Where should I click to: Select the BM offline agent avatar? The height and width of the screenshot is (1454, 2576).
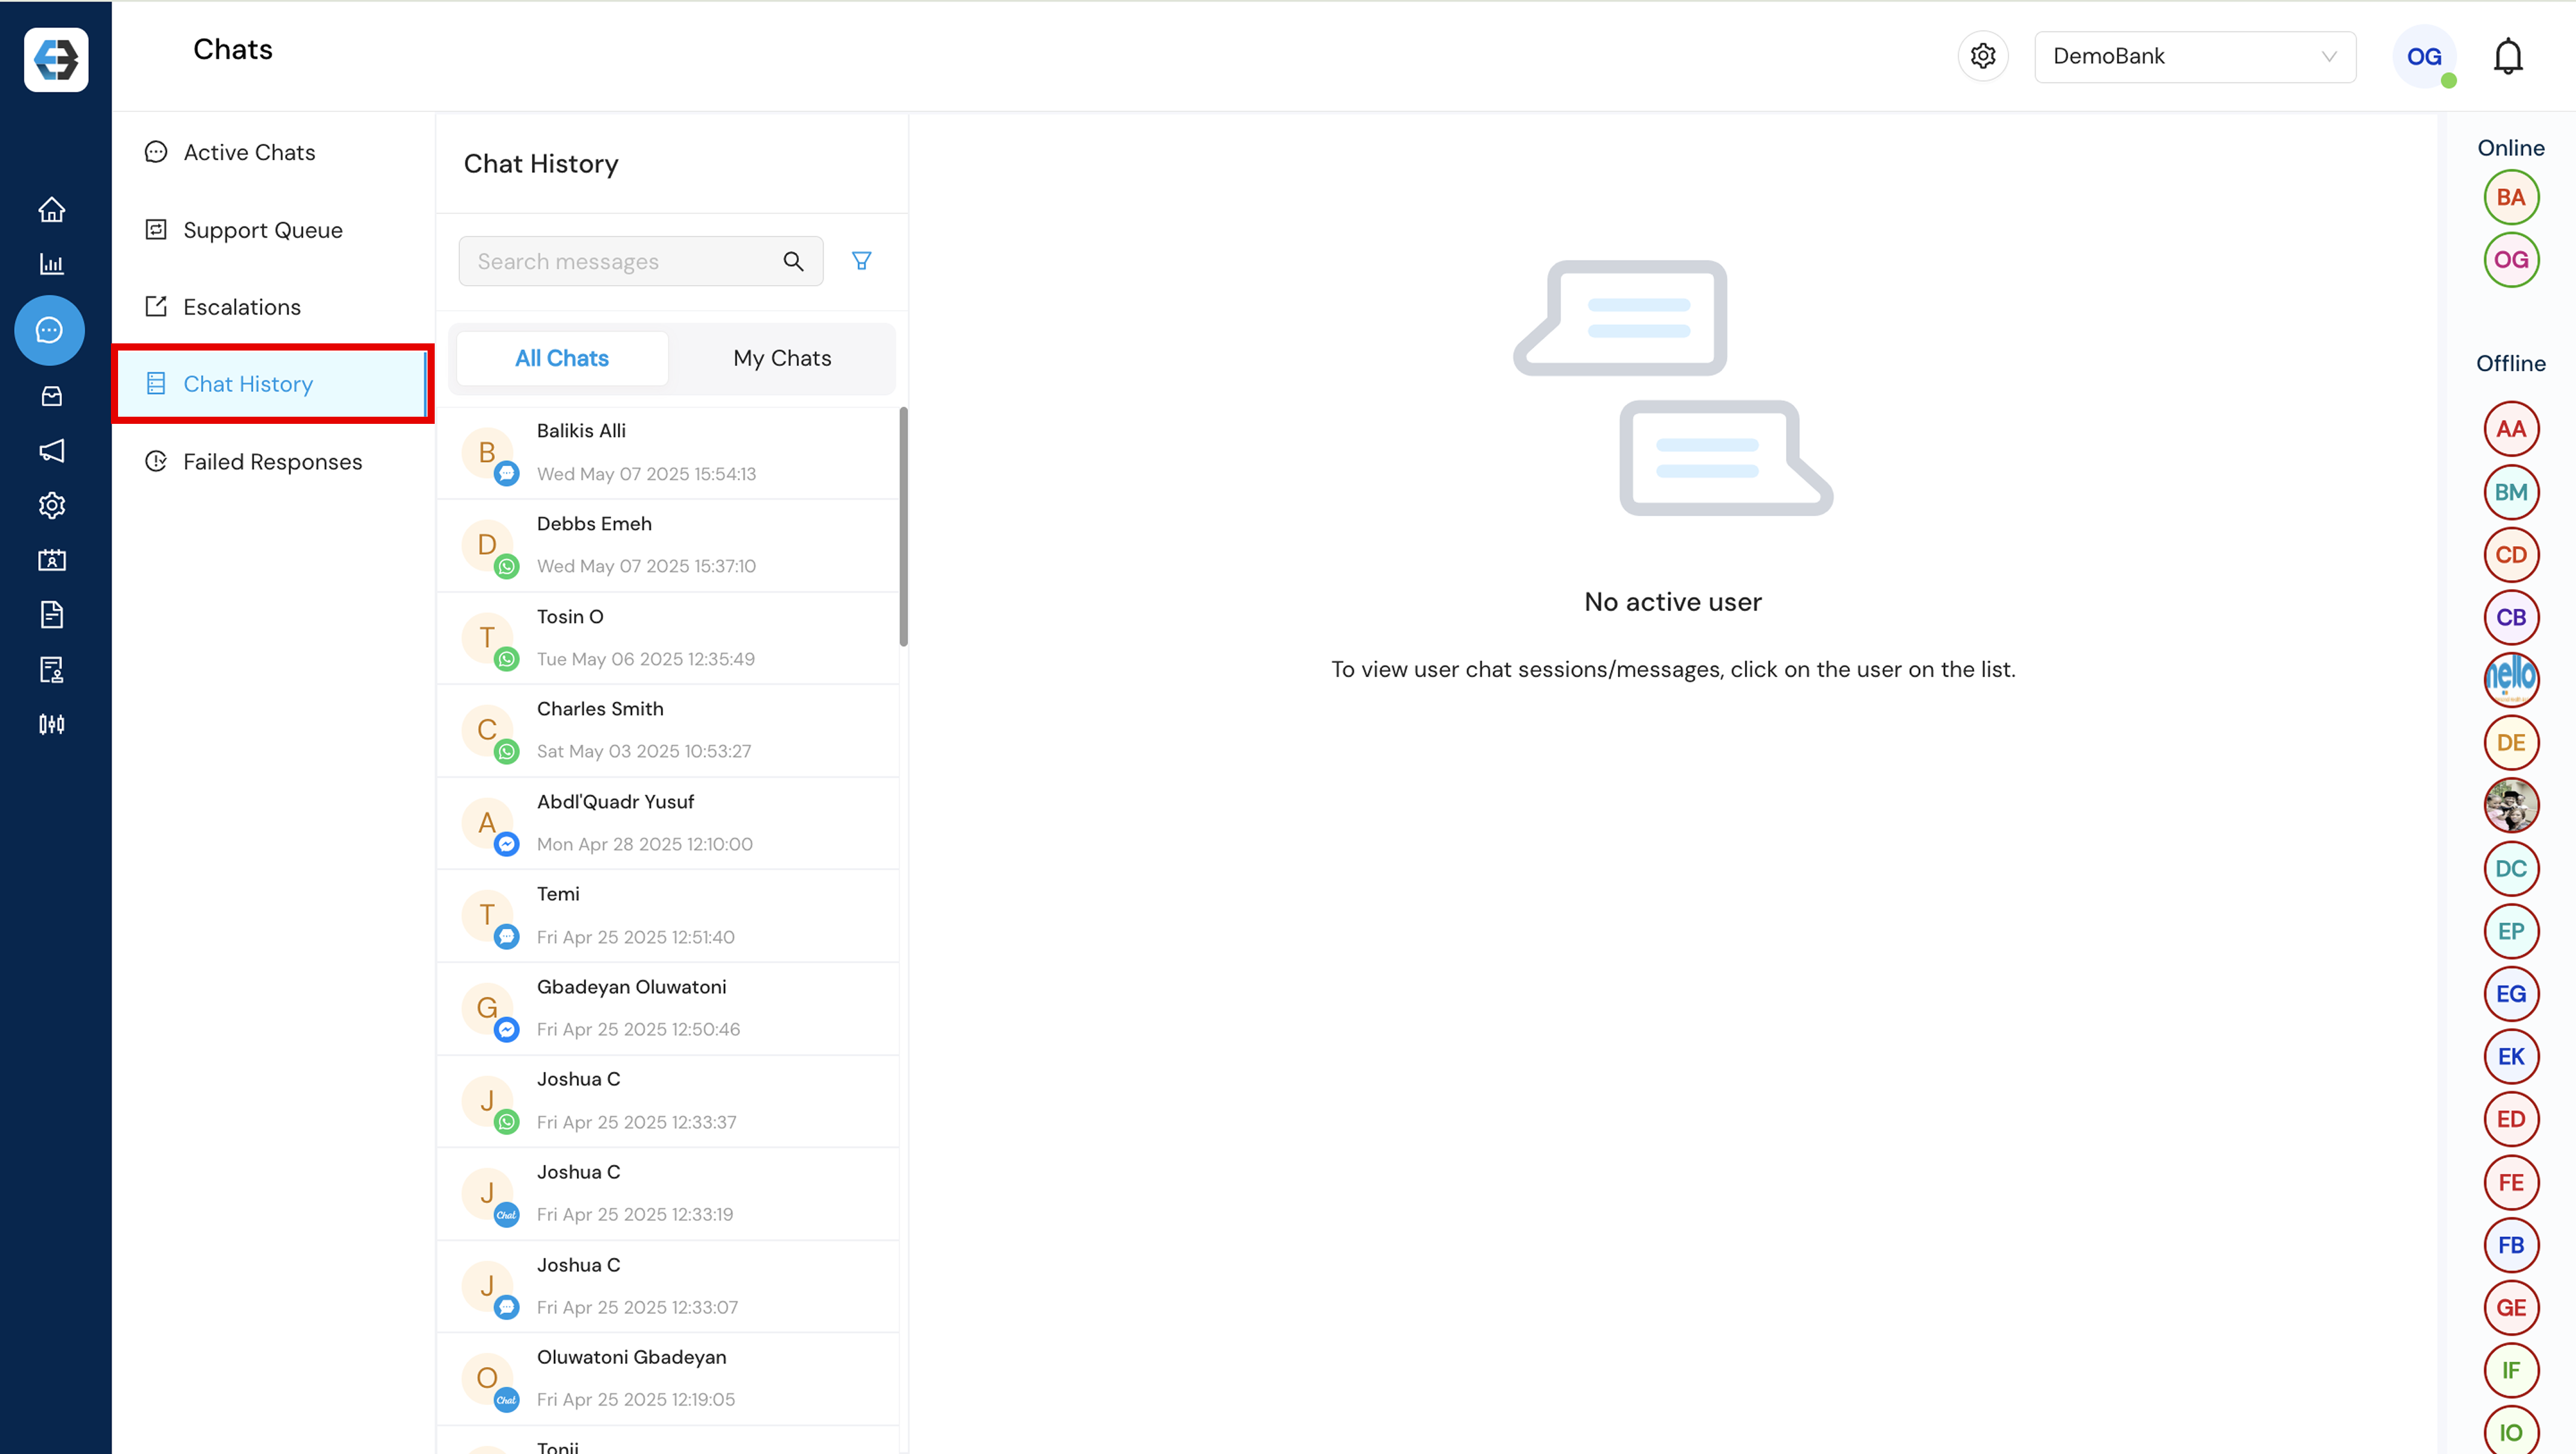click(2511, 492)
